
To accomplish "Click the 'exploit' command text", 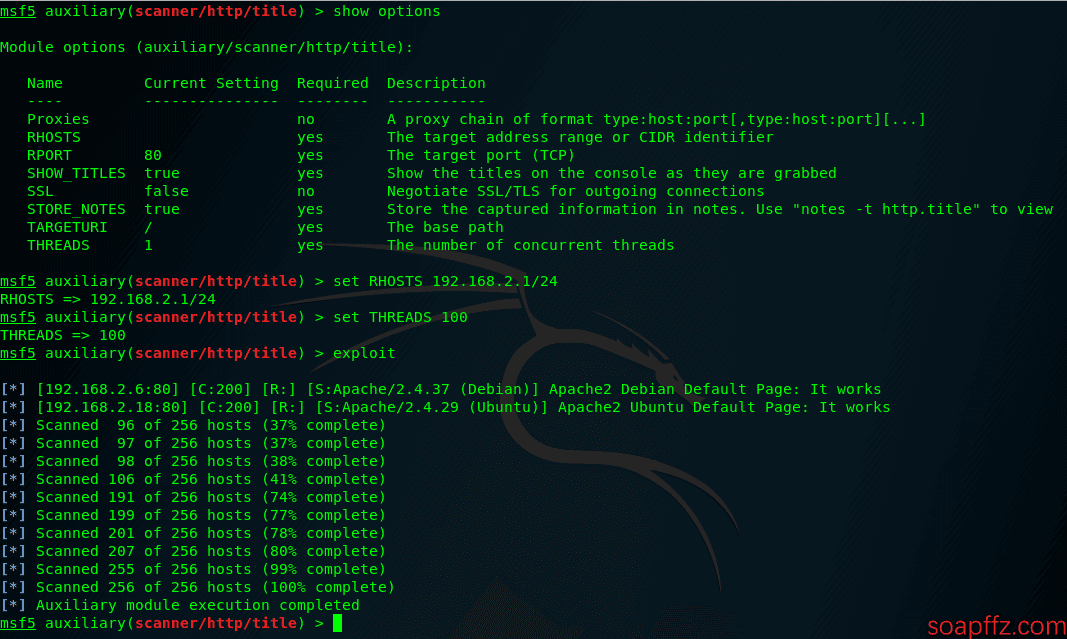I will [x=364, y=353].
